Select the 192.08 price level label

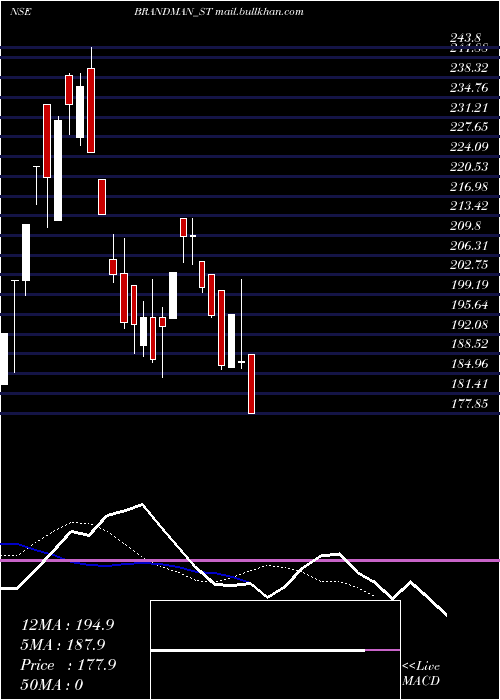pos(469,324)
